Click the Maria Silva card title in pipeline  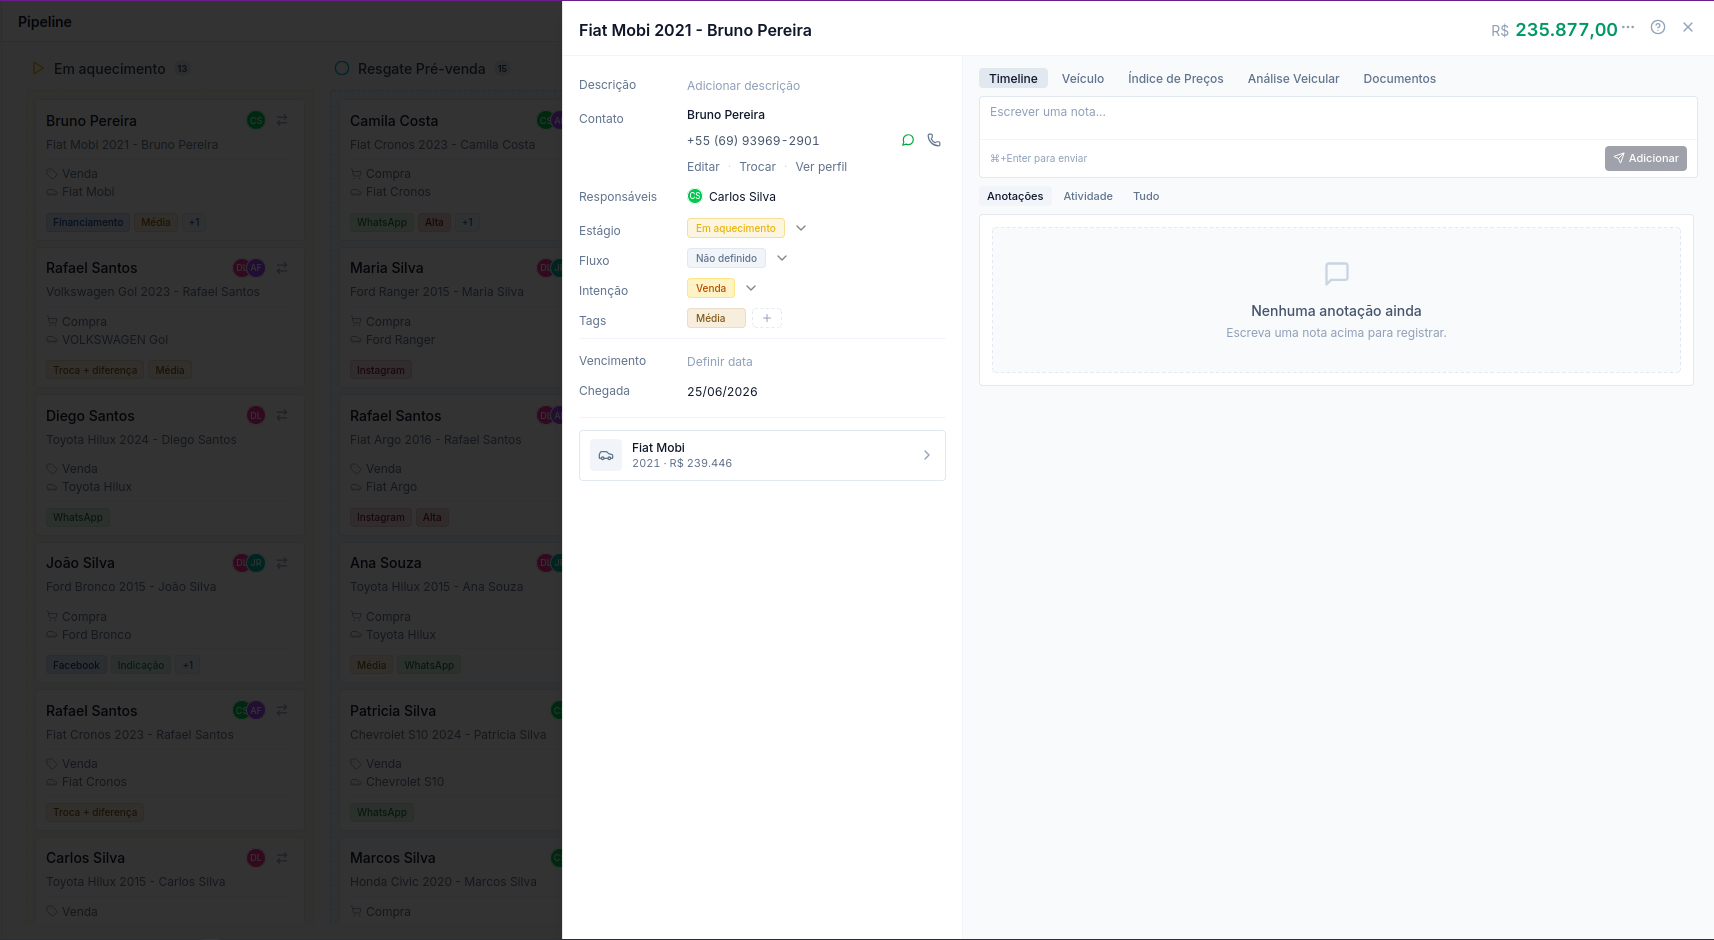(387, 268)
